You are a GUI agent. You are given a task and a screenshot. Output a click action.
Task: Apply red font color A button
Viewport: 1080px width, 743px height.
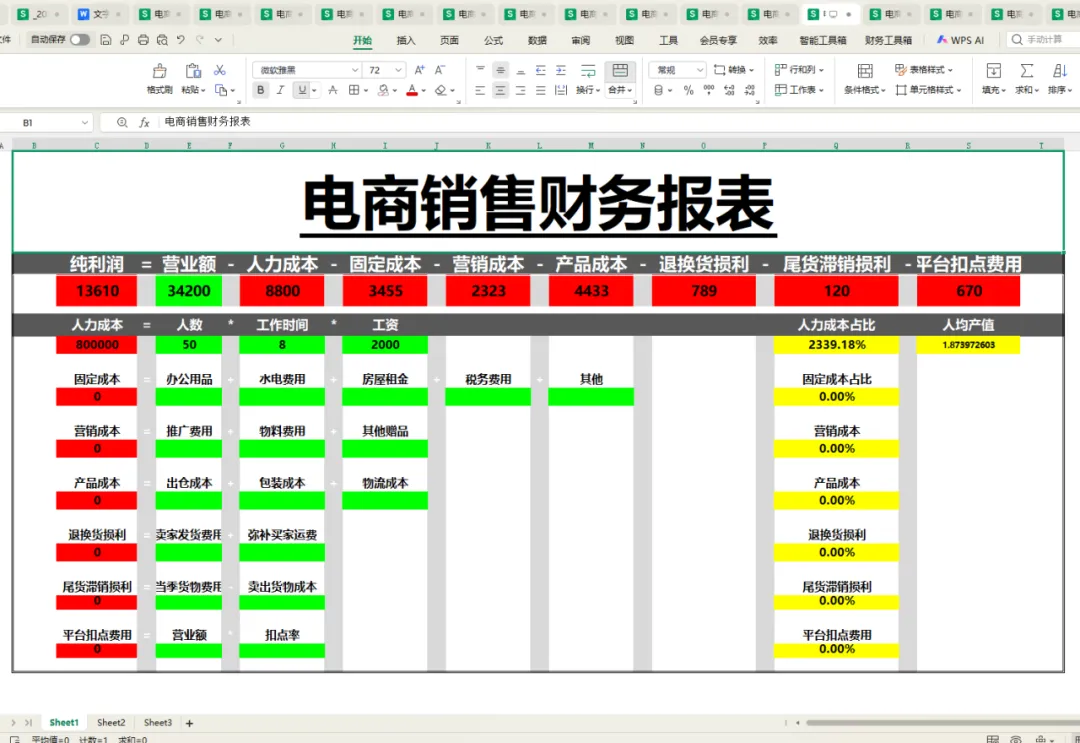[x=412, y=90]
